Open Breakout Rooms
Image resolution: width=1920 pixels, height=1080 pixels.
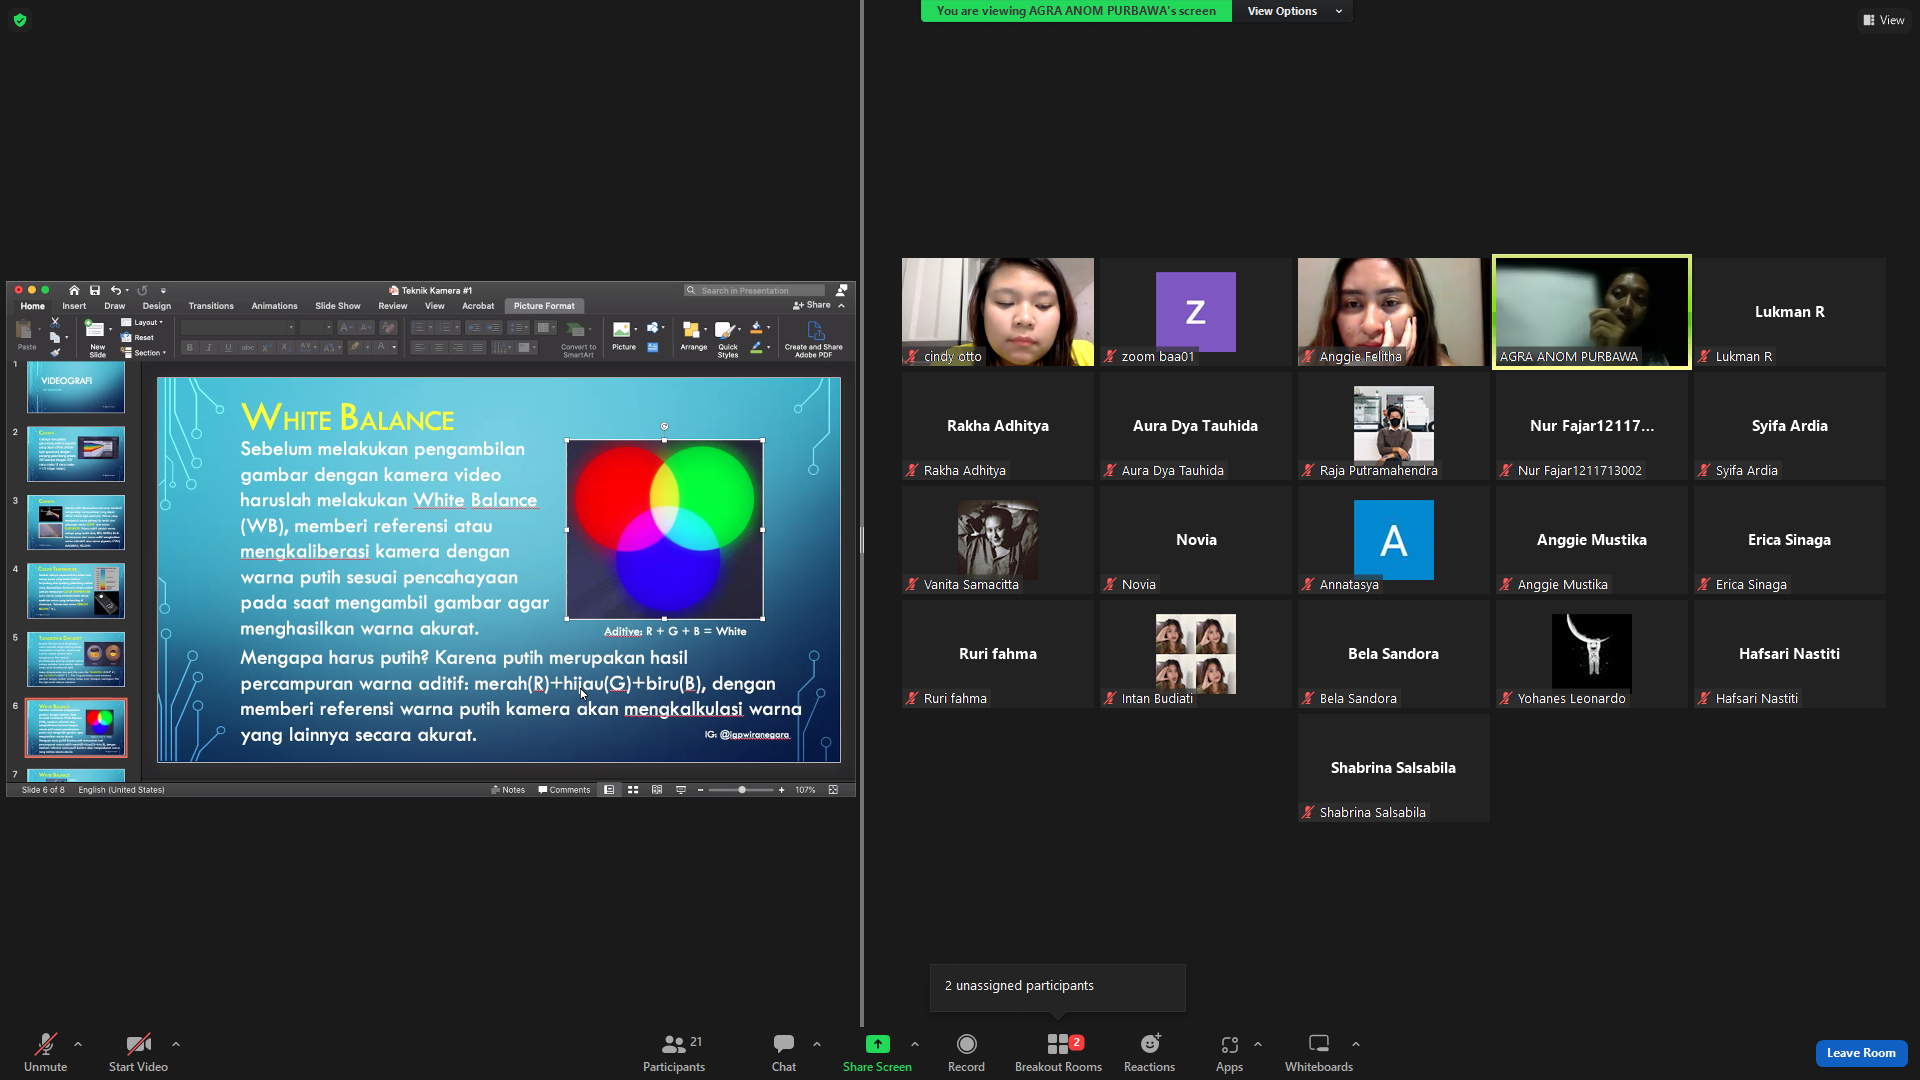click(1058, 1053)
